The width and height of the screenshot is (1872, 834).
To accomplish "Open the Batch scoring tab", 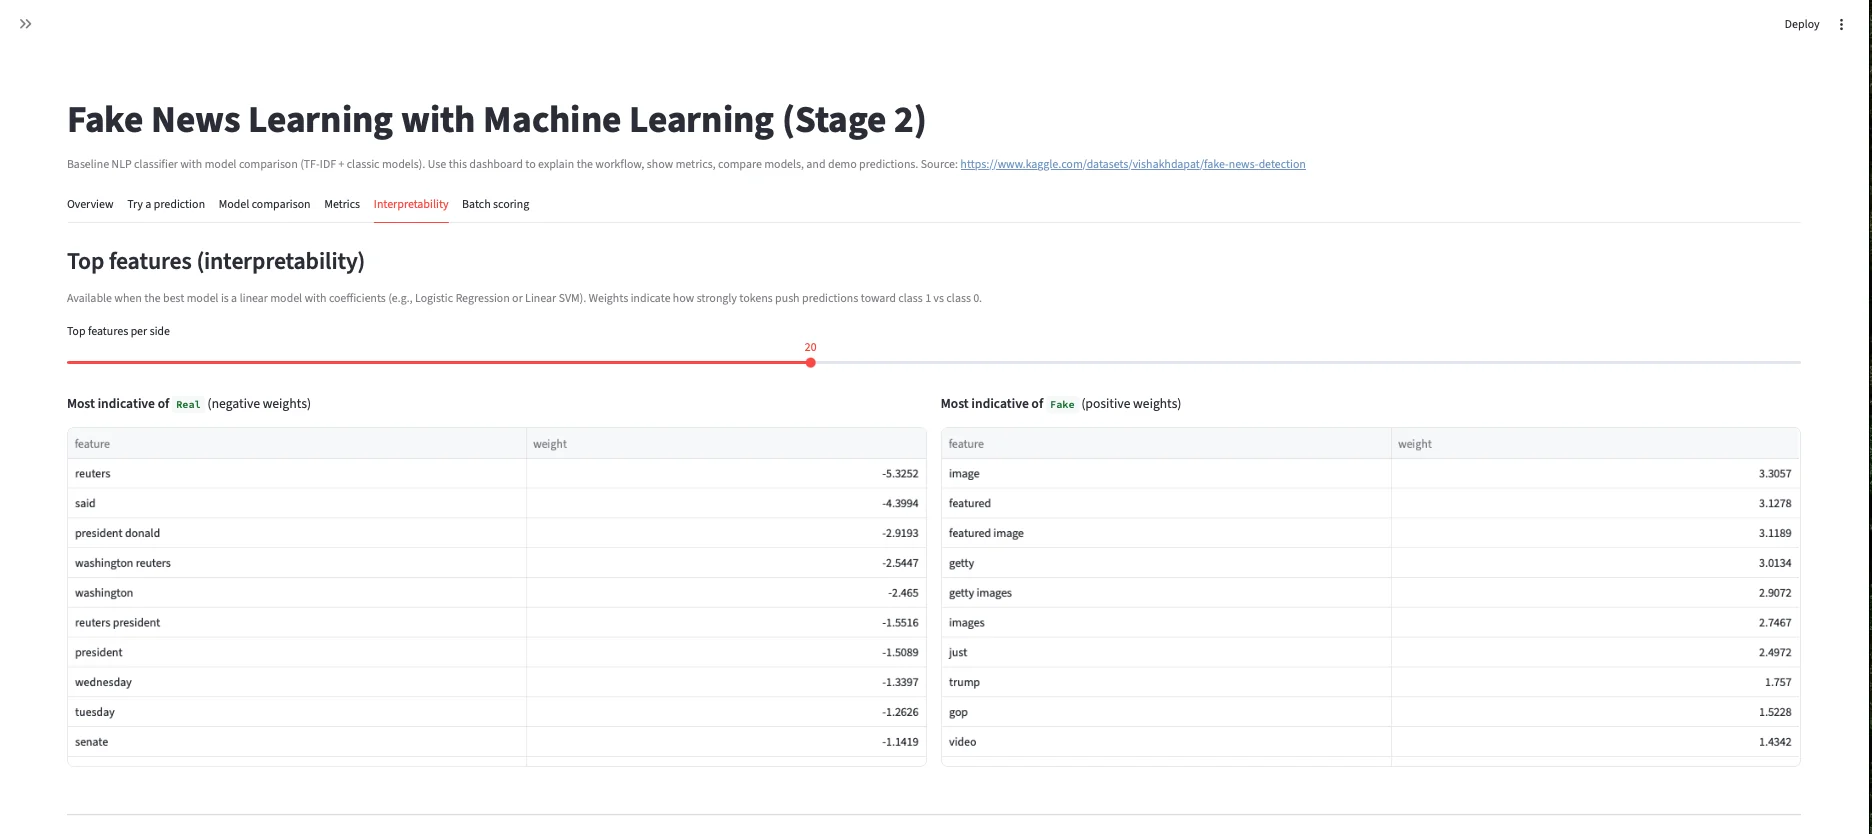I will pyautogui.click(x=496, y=204).
